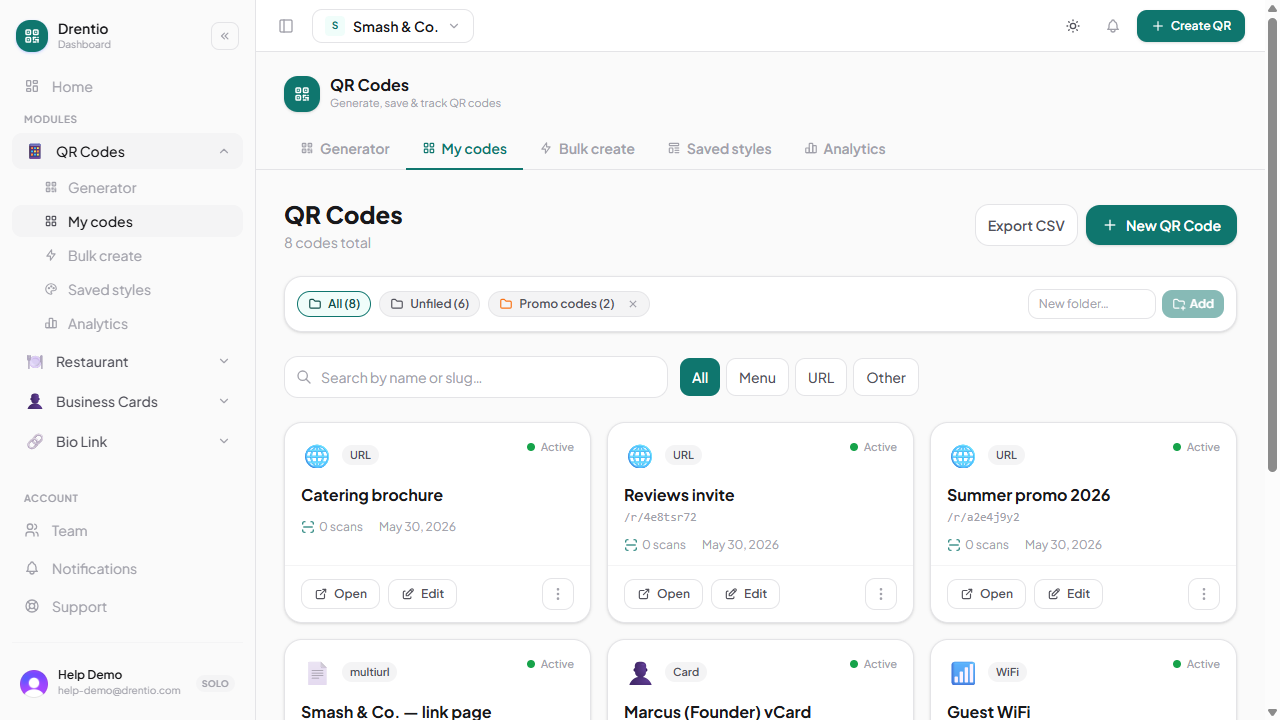Expand the Restaurant module

127,362
